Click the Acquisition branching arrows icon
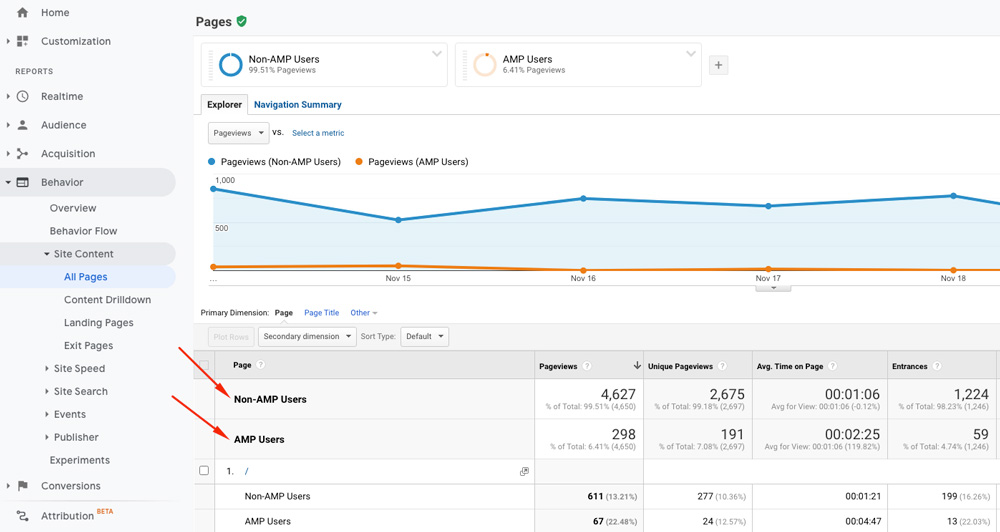 [22, 154]
